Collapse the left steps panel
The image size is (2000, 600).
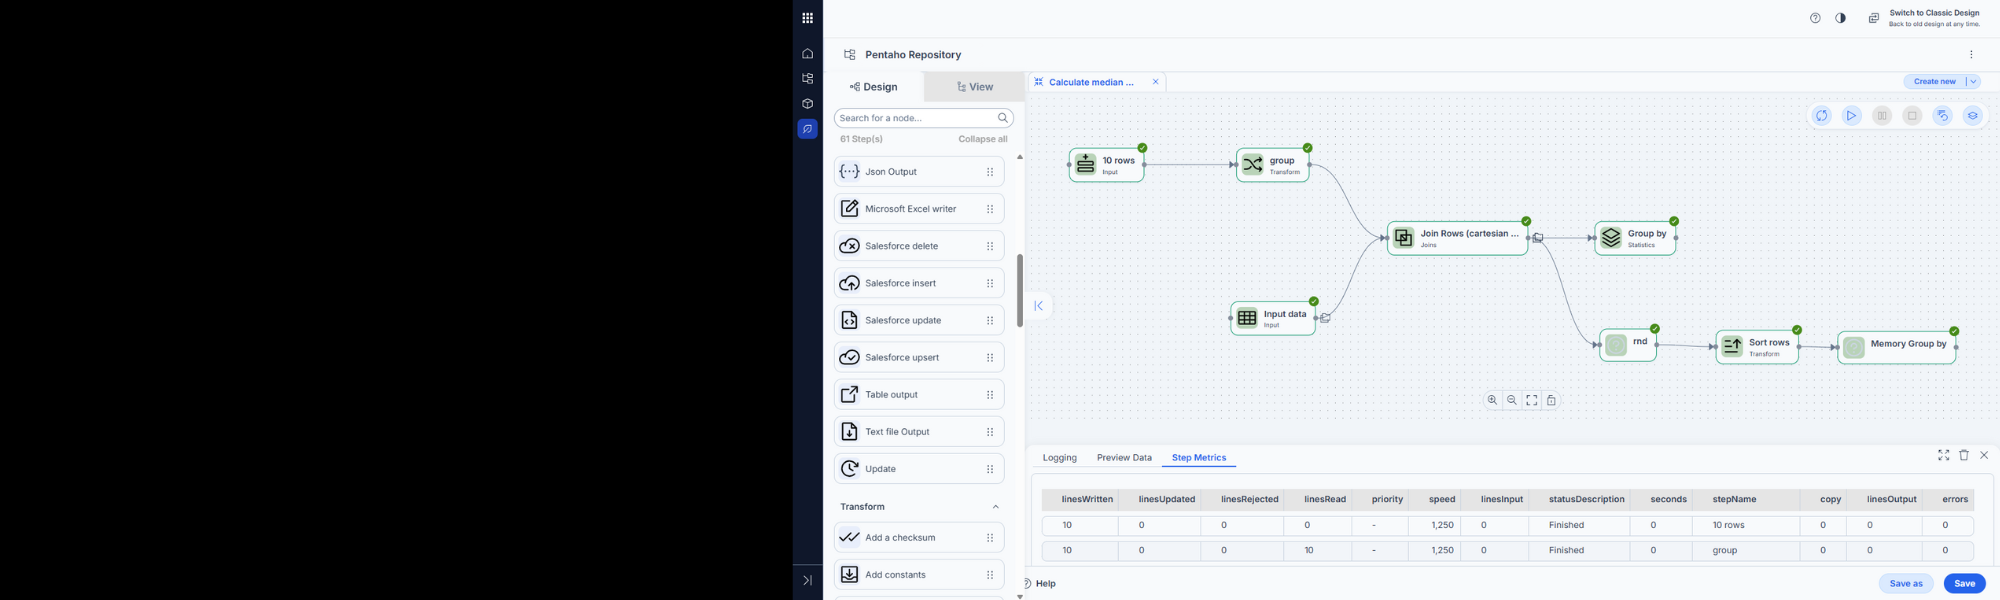pos(1039,306)
